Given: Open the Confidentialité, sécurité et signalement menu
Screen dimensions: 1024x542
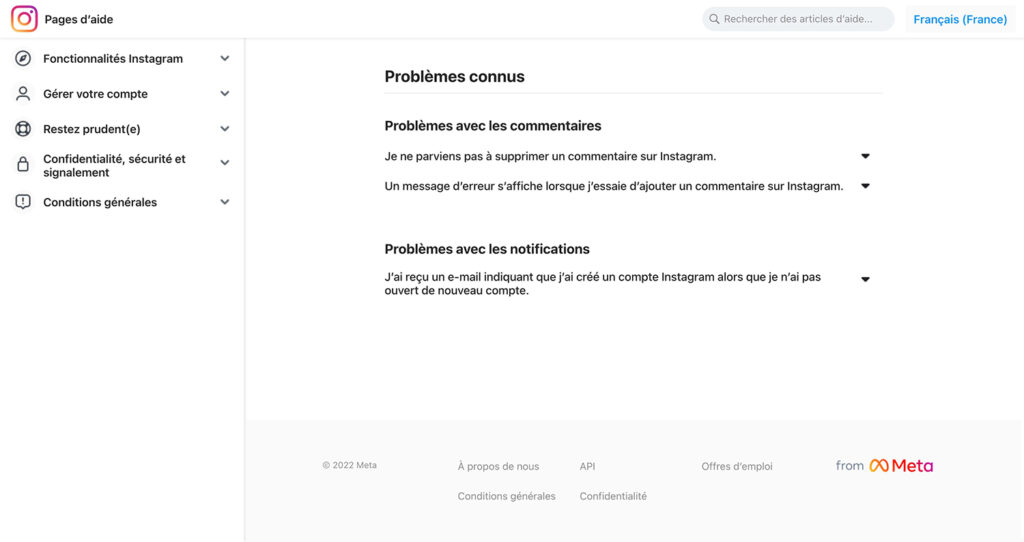Looking at the screenshot, I should [114, 165].
